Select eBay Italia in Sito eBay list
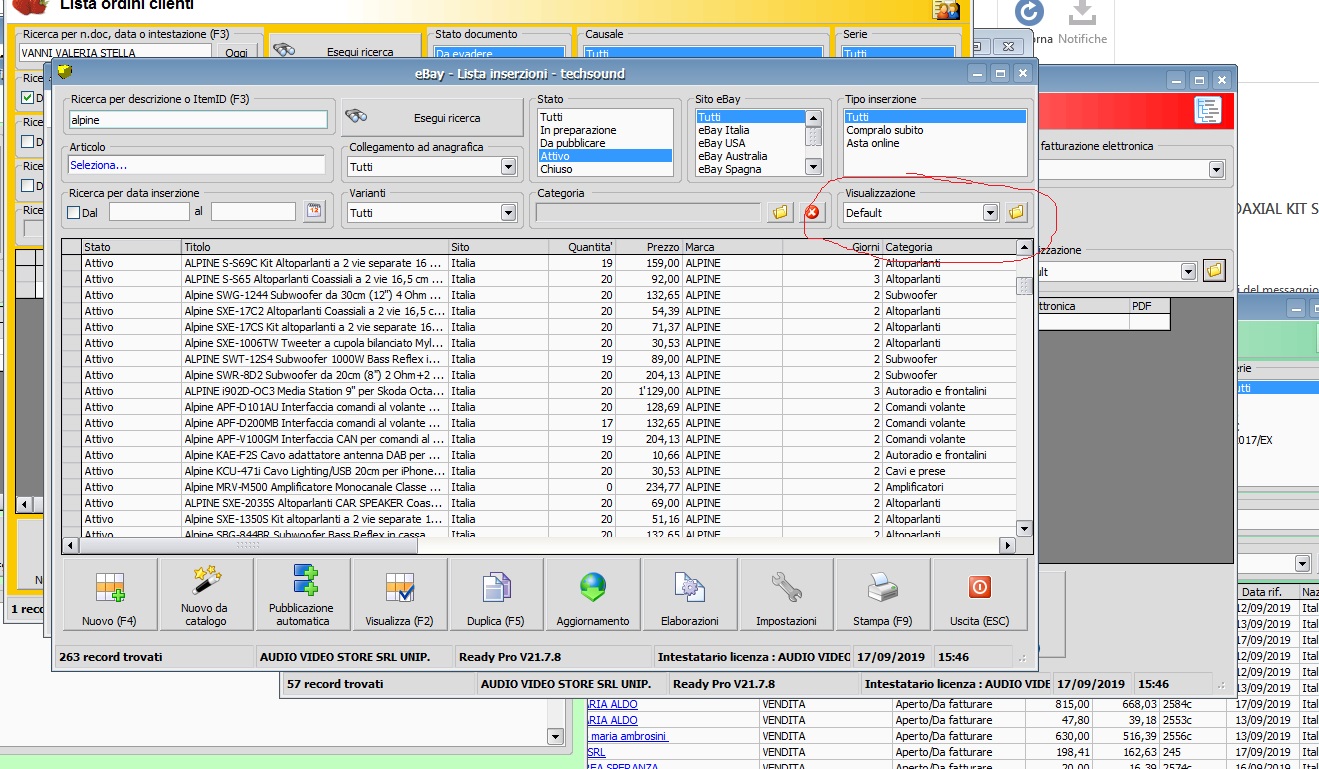Viewport: 1319px width, 769px height. click(750, 130)
